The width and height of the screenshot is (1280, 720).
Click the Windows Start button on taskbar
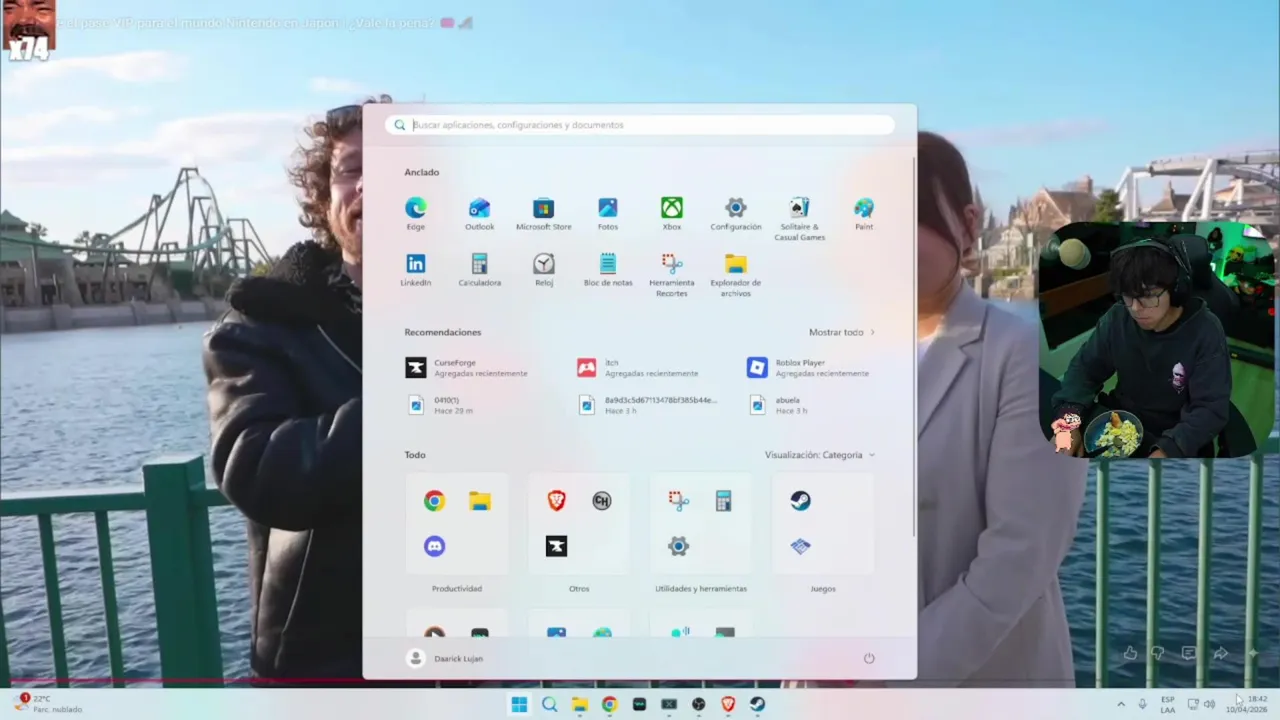[x=519, y=704]
